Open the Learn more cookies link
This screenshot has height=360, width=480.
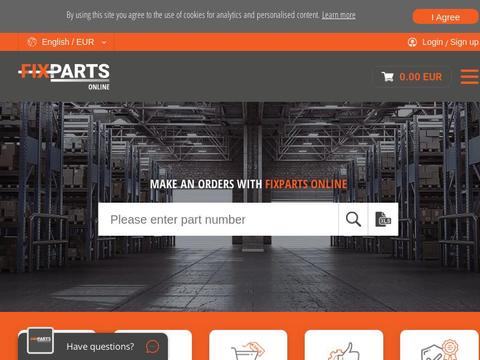338,15
